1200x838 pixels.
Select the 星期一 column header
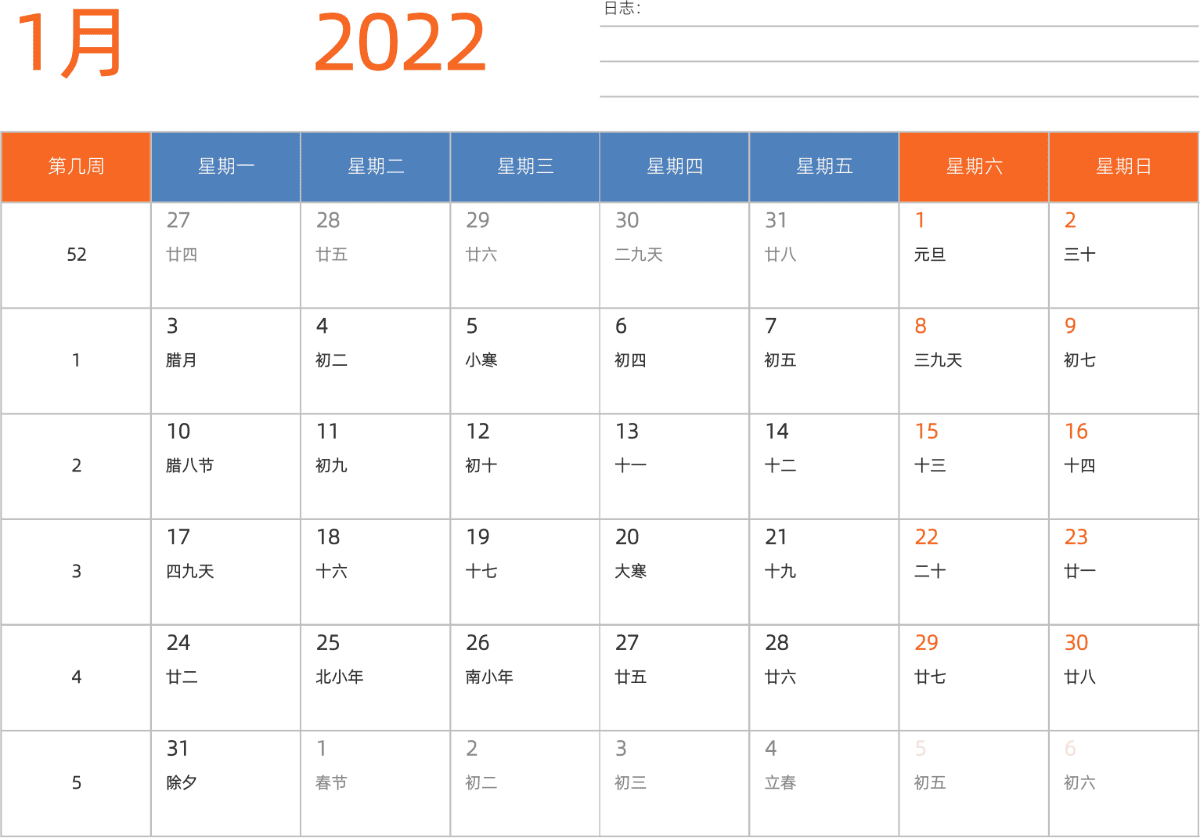pyautogui.click(x=226, y=167)
